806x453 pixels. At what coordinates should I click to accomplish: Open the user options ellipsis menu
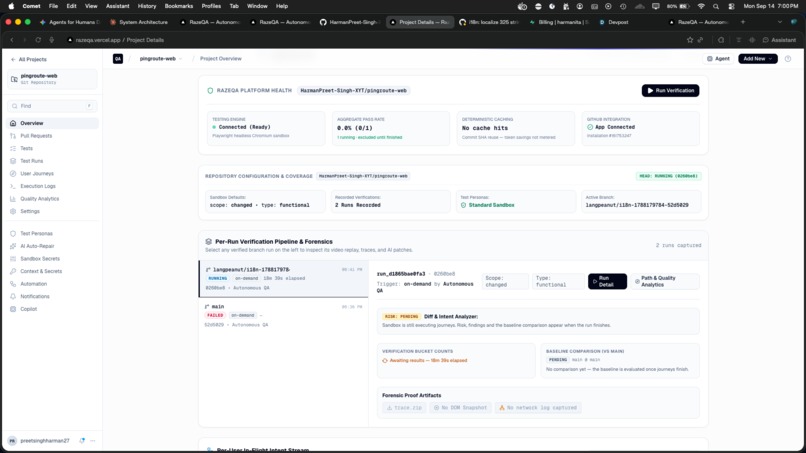93,441
